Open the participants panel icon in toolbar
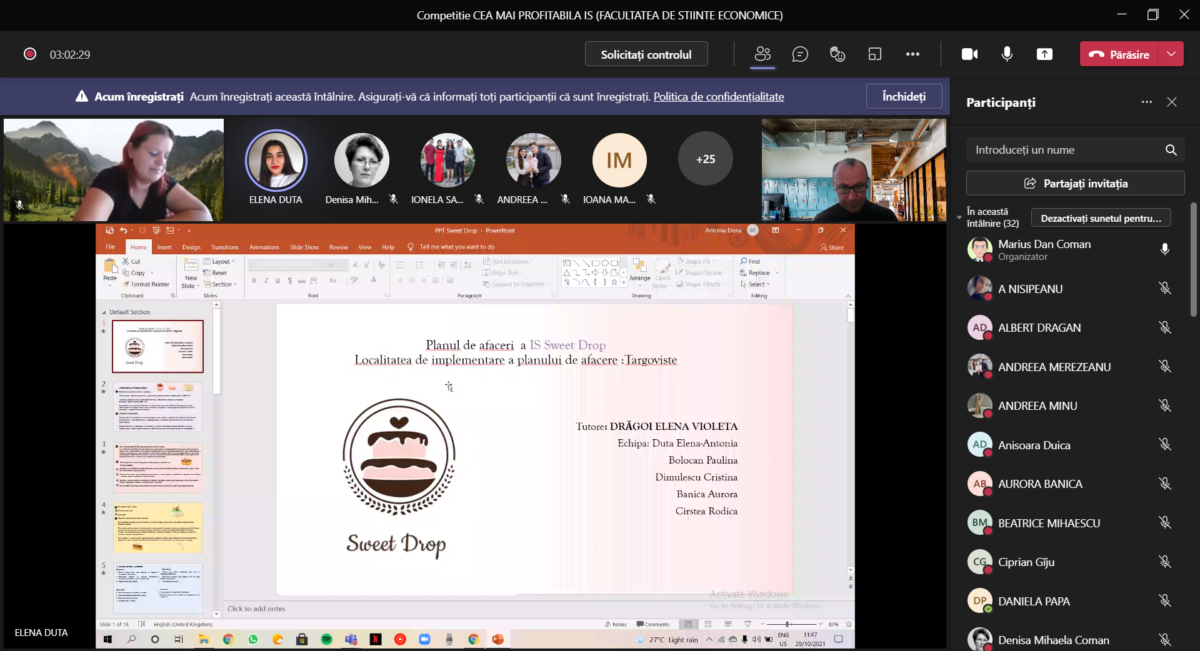1200x651 pixels. tap(763, 54)
